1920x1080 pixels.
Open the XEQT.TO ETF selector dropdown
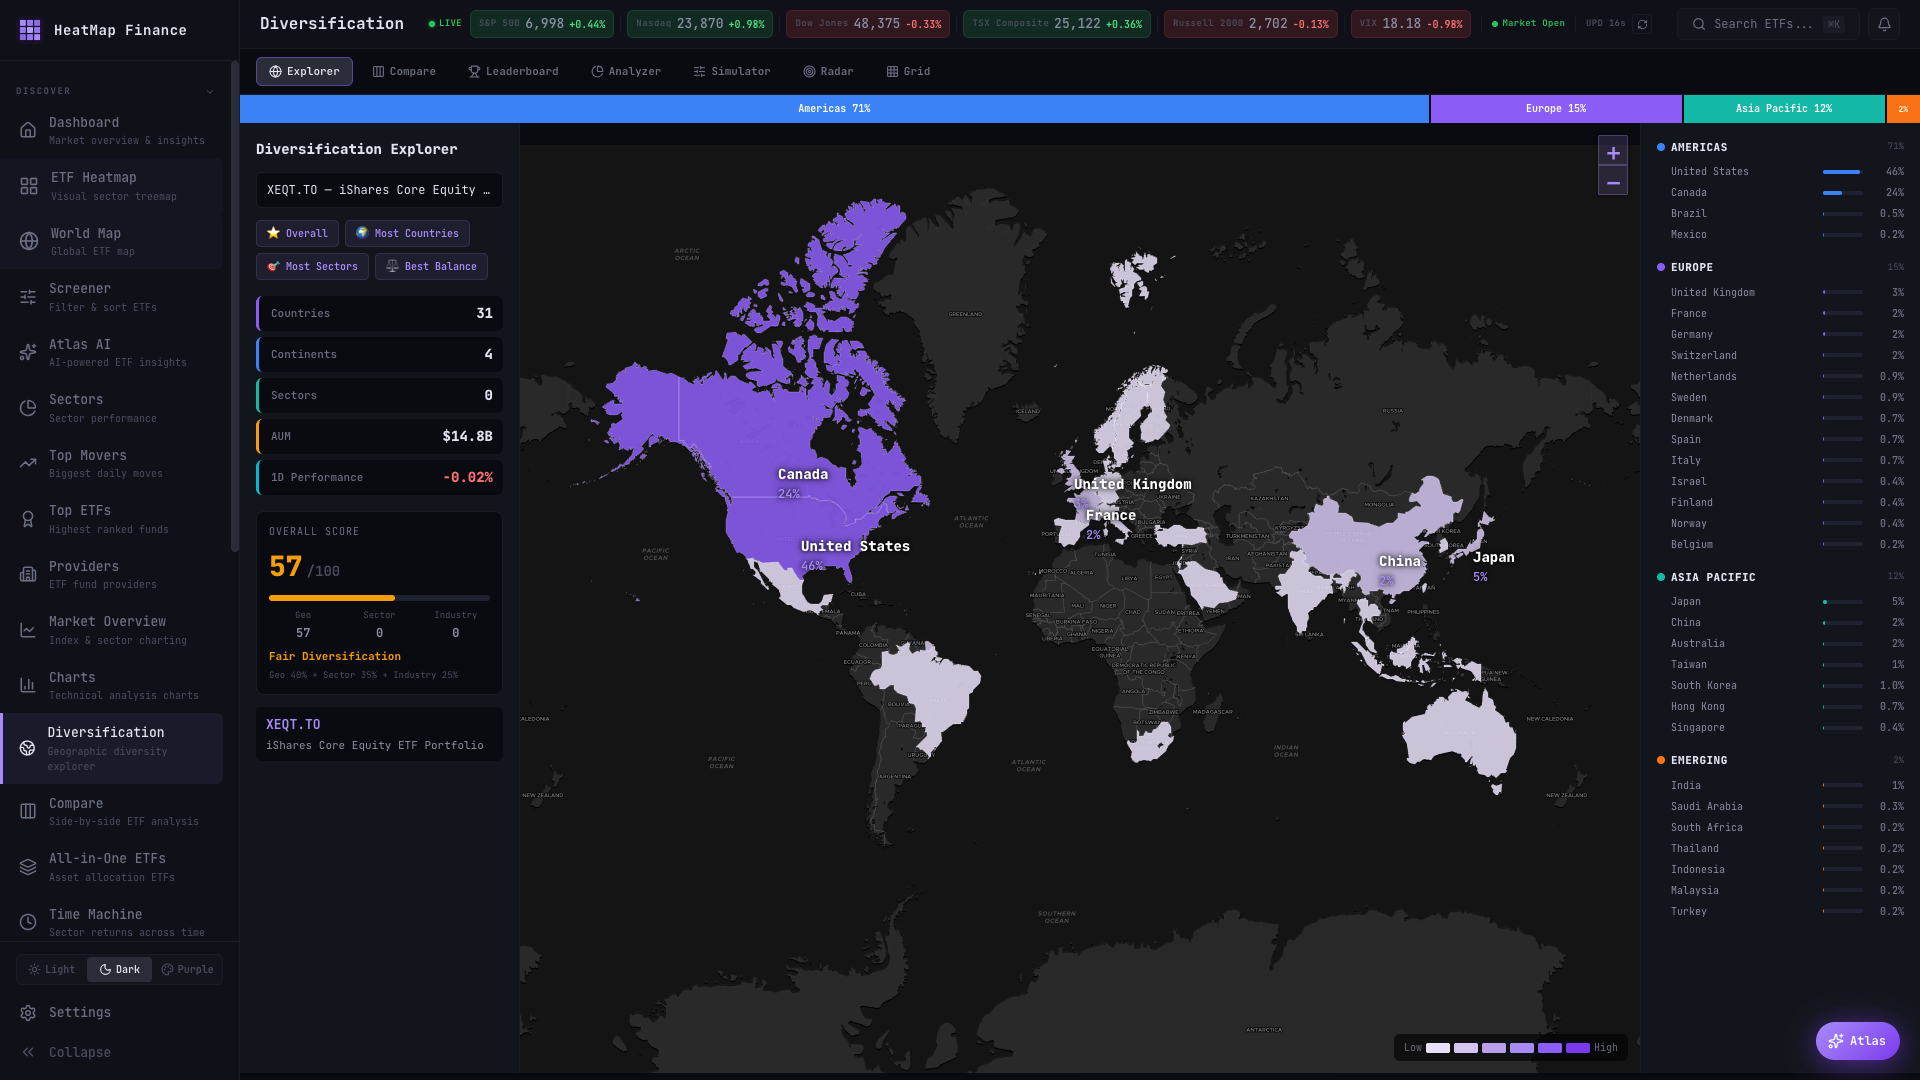tap(379, 190)
